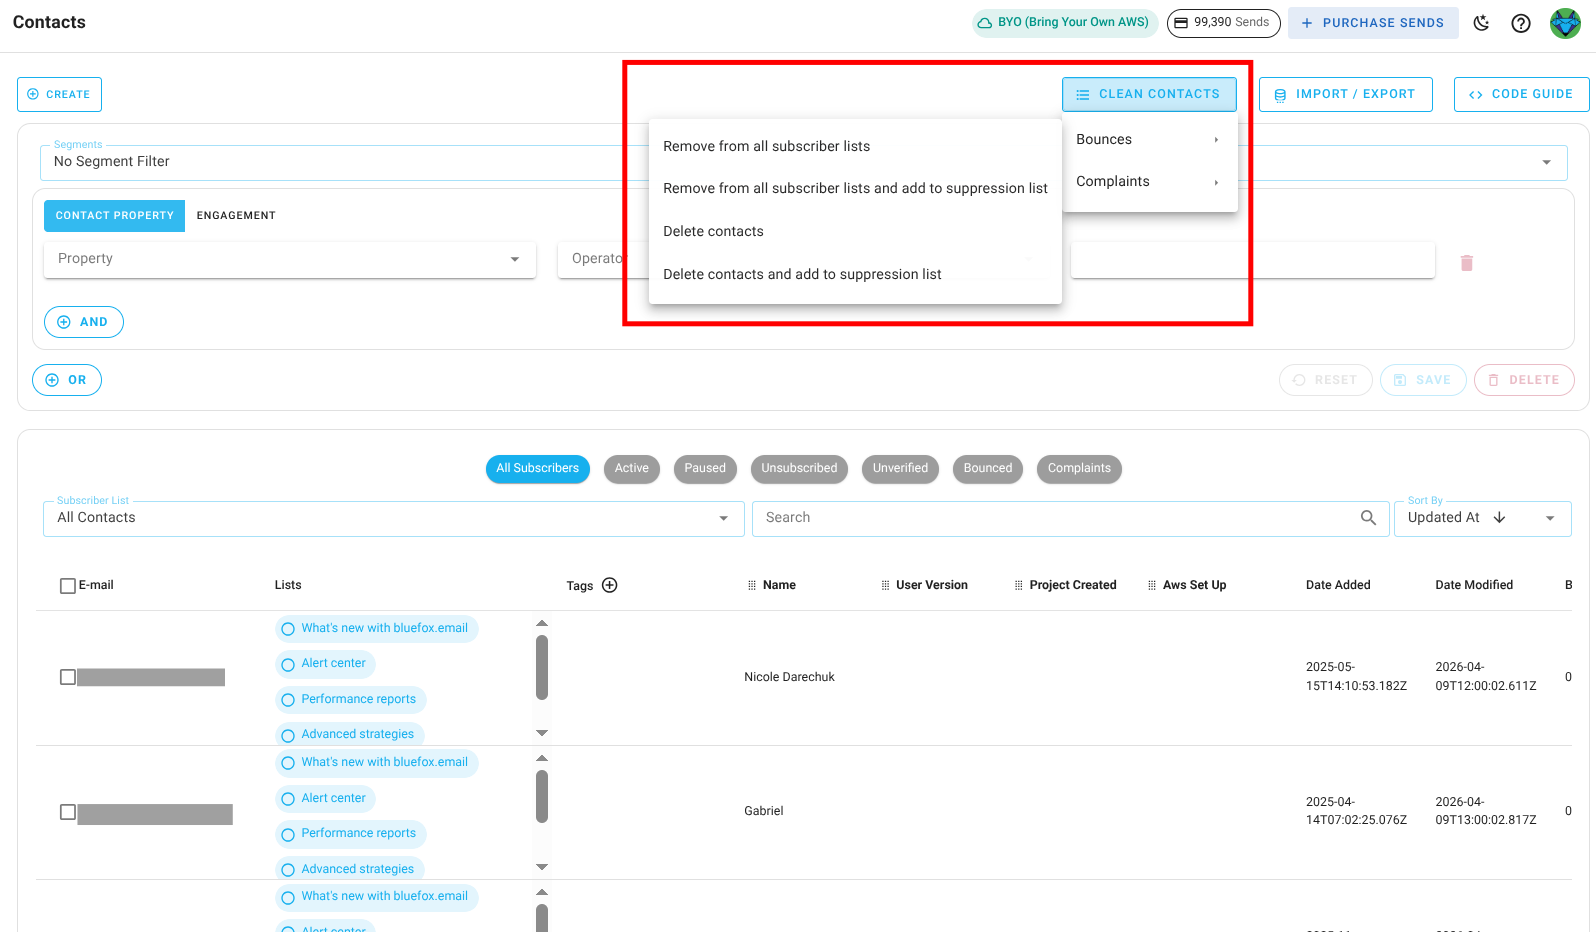Click Gabriel's Advanced strategies list chip
Screen dimensions: 1596x932
[350, 869]
